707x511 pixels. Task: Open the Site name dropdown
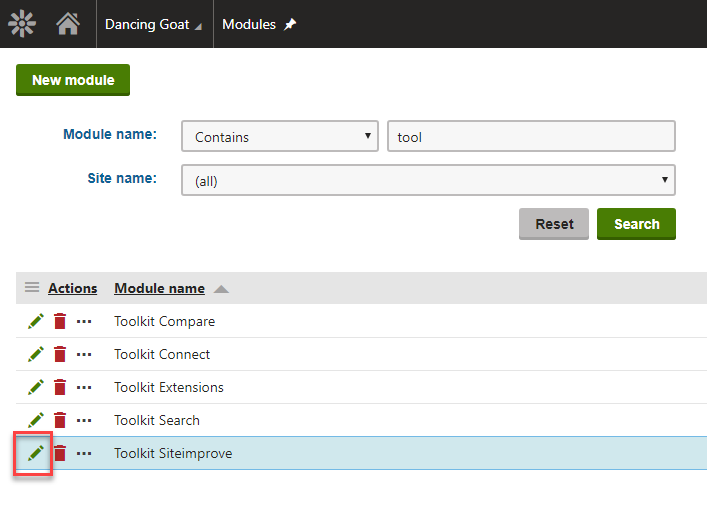coord(428,181)
